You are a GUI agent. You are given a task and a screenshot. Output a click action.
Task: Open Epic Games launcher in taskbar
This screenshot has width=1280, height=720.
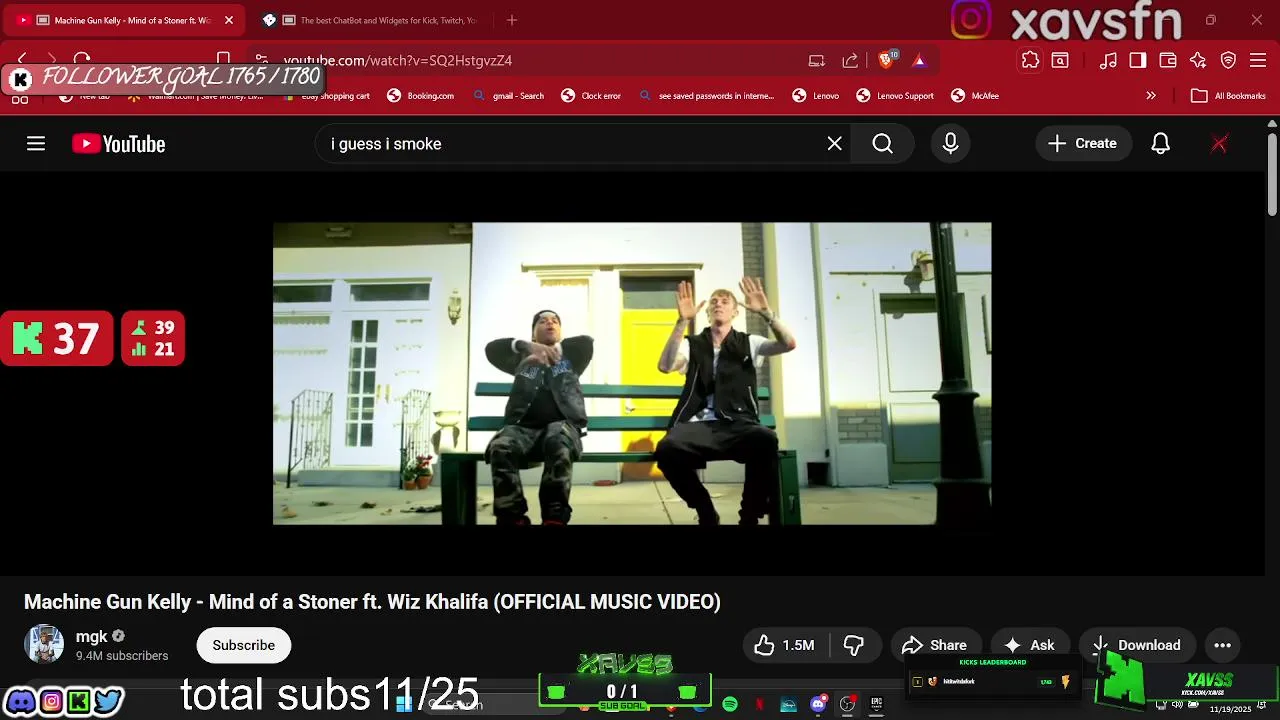(877, 705)
